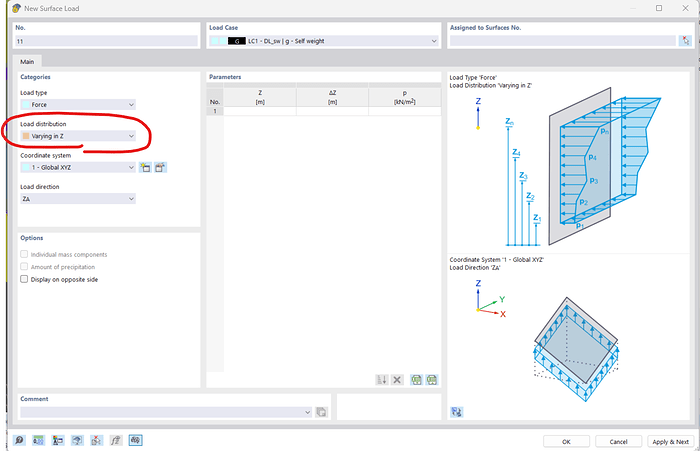Viewport: 700px width, 451px height.
Task: Click the fx formula icon in bottom toolbar
Action: [x=117, y=440]
